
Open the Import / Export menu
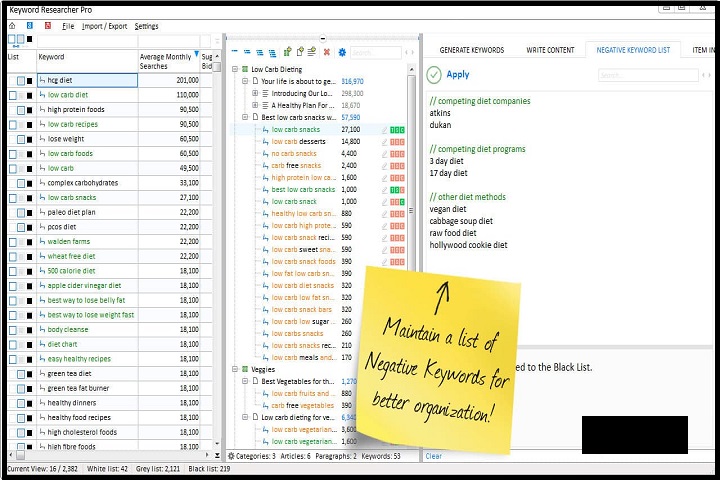(104, 26)
